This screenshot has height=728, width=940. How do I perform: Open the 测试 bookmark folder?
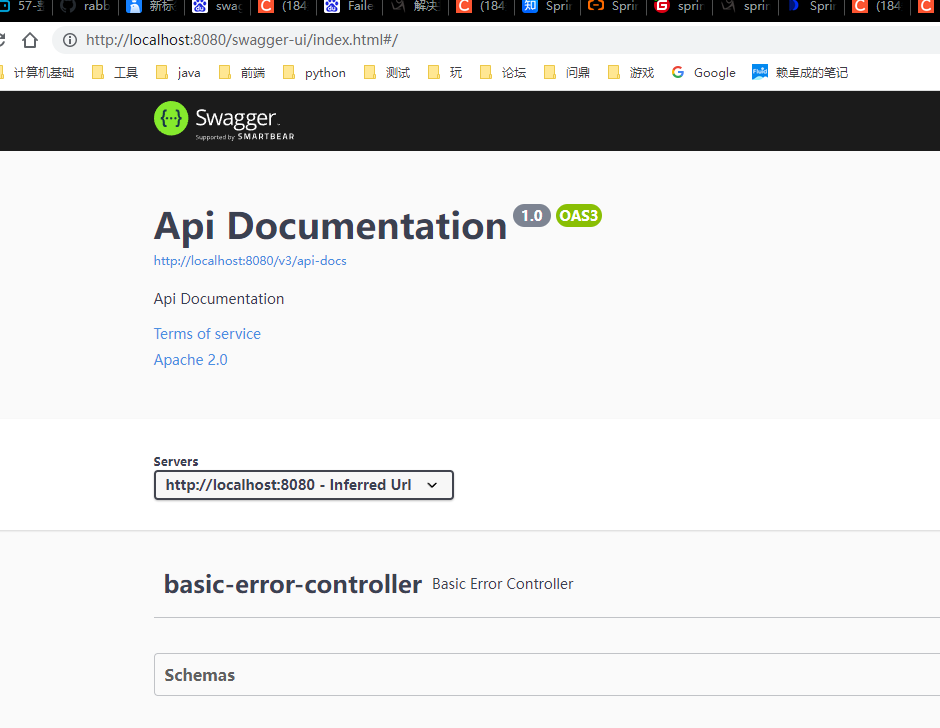(387, 73)
